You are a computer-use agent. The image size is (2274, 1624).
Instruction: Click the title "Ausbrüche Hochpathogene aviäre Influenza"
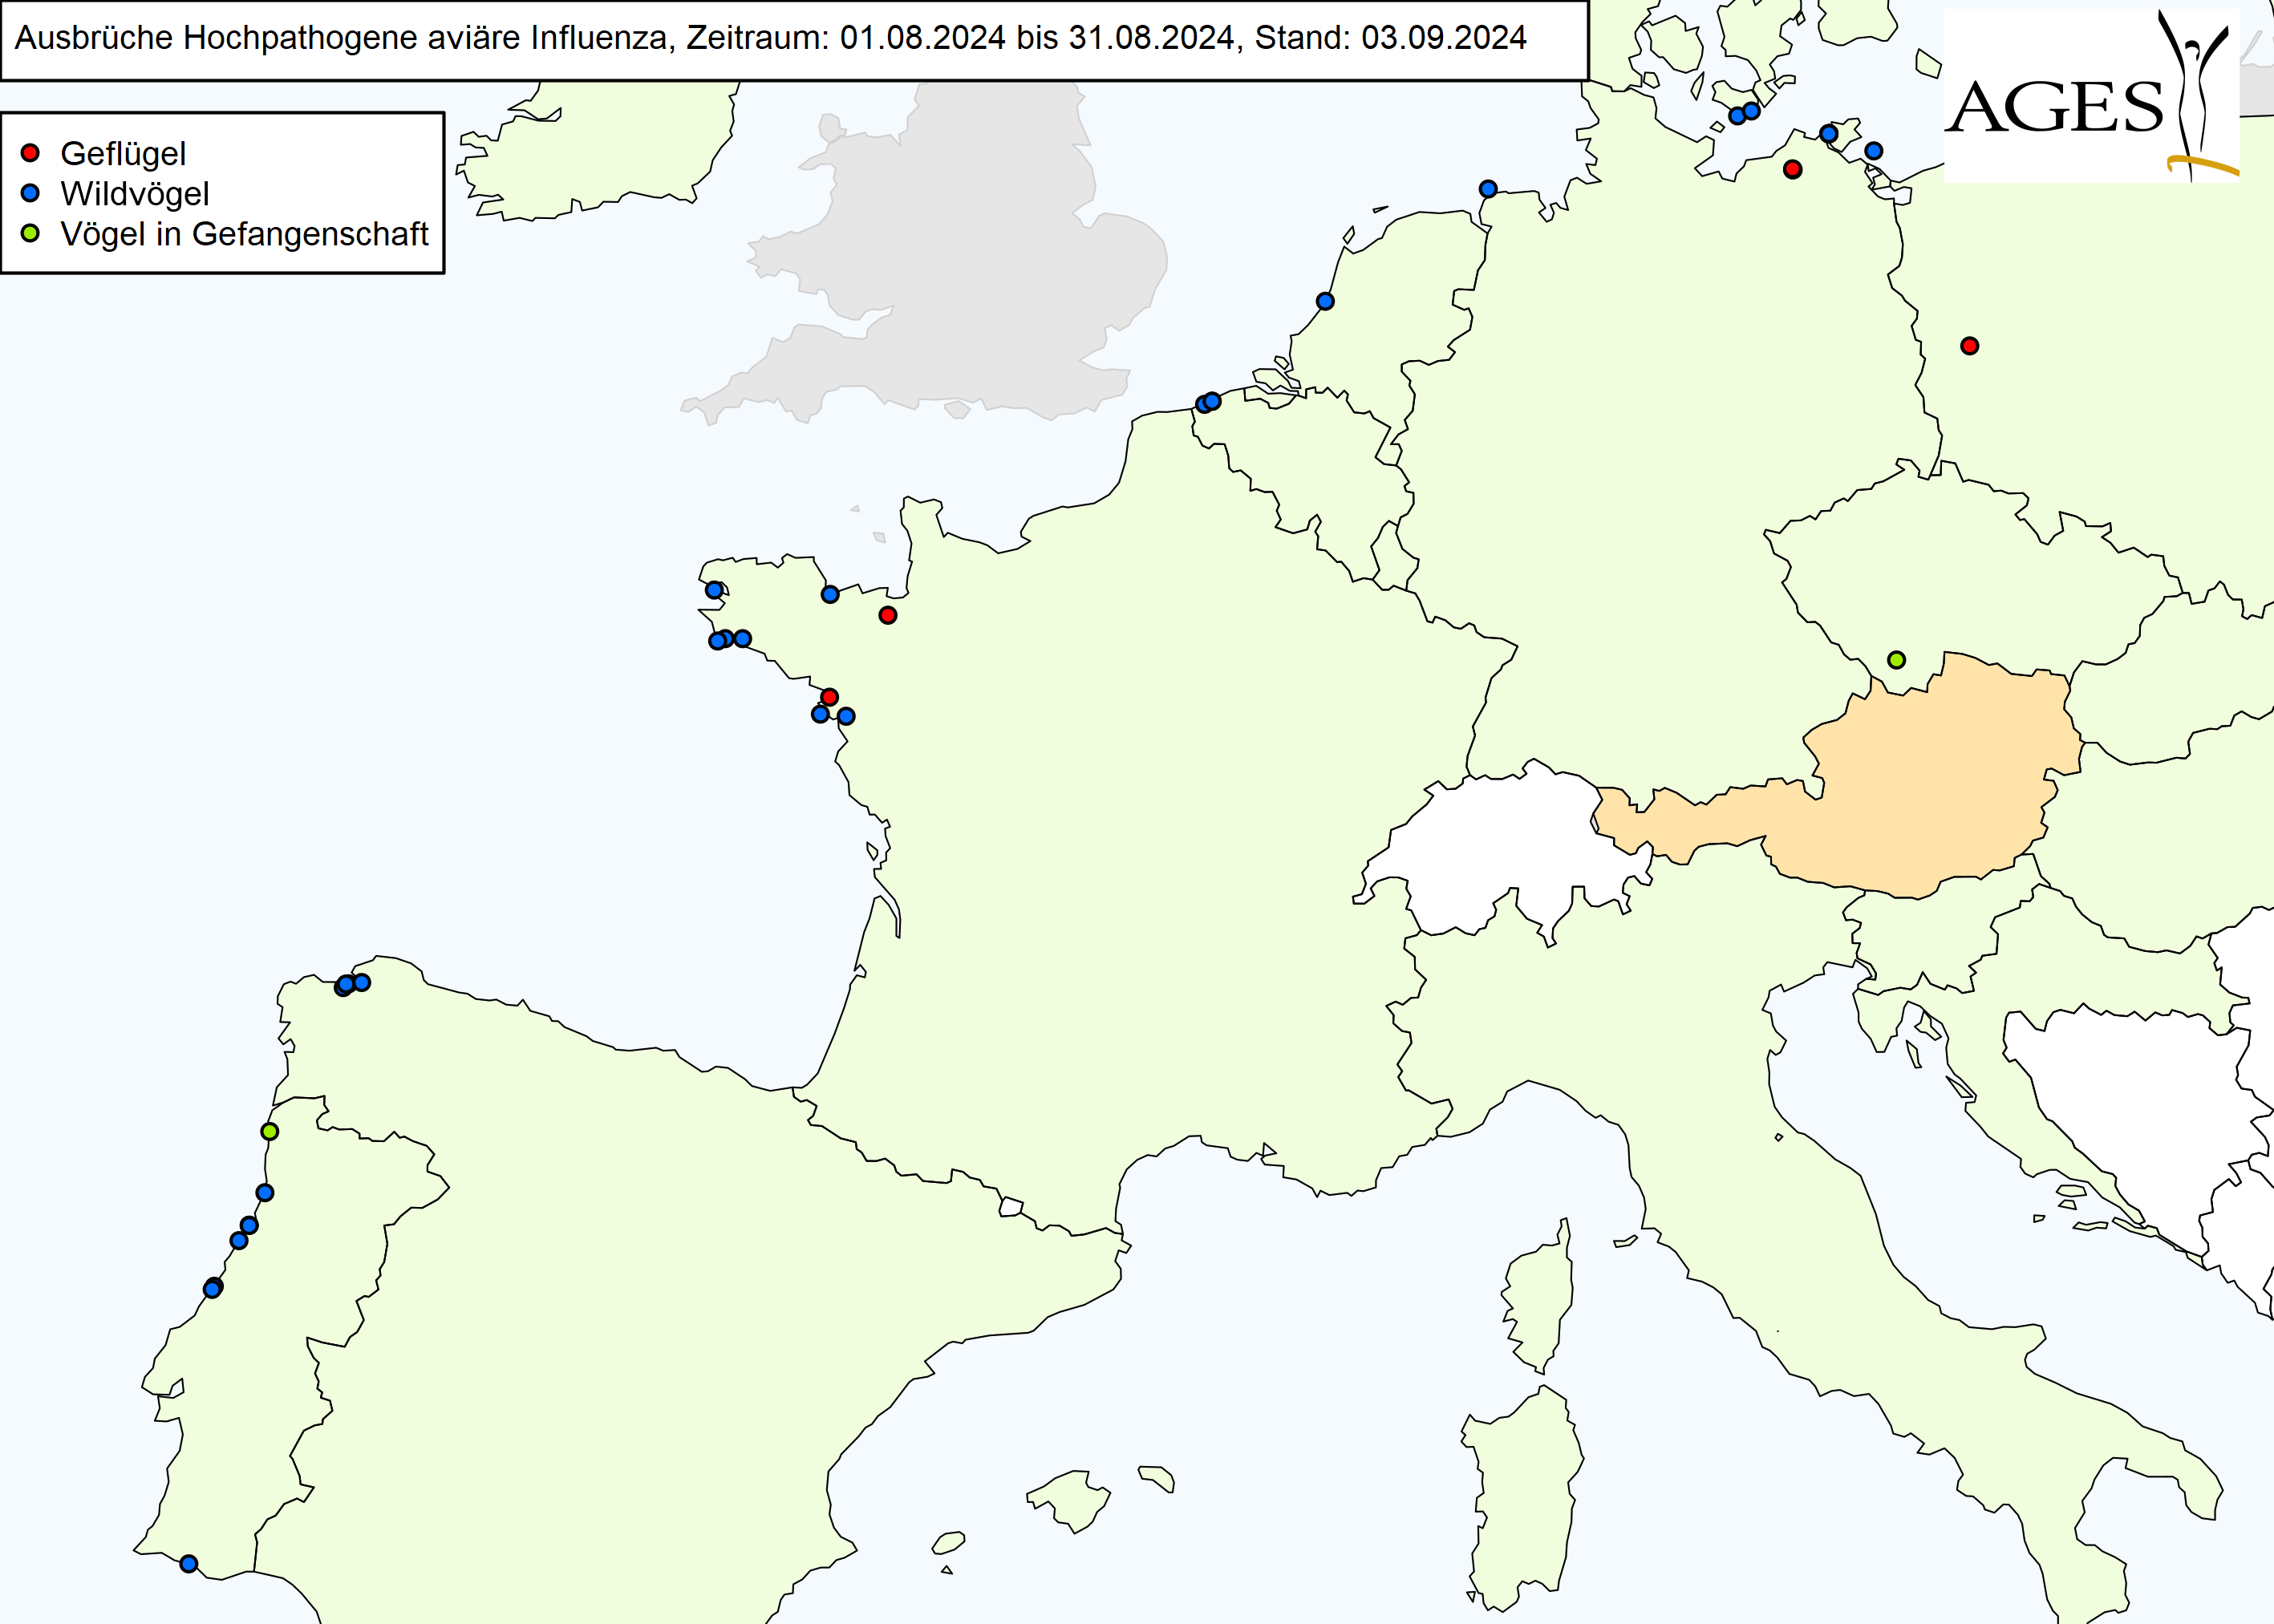click(346, 38)
